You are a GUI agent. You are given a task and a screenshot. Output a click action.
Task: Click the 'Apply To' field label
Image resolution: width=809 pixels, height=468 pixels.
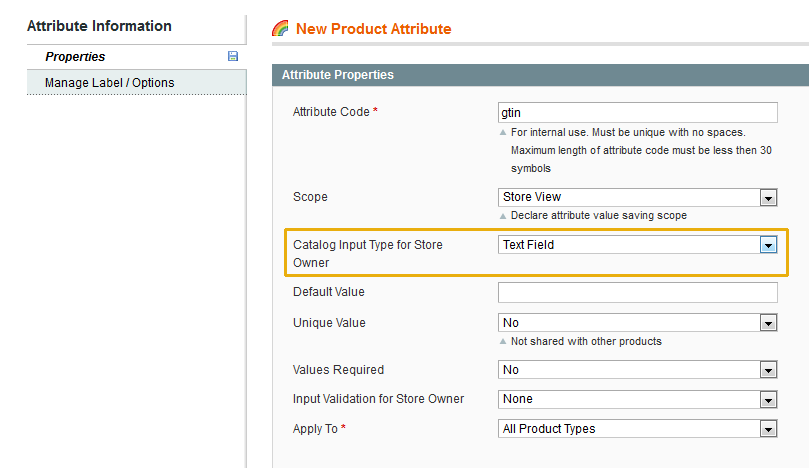(x=315, y=429)
